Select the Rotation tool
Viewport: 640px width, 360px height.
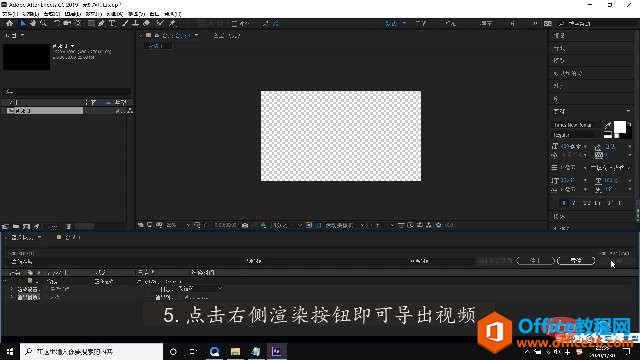(57, 24)
